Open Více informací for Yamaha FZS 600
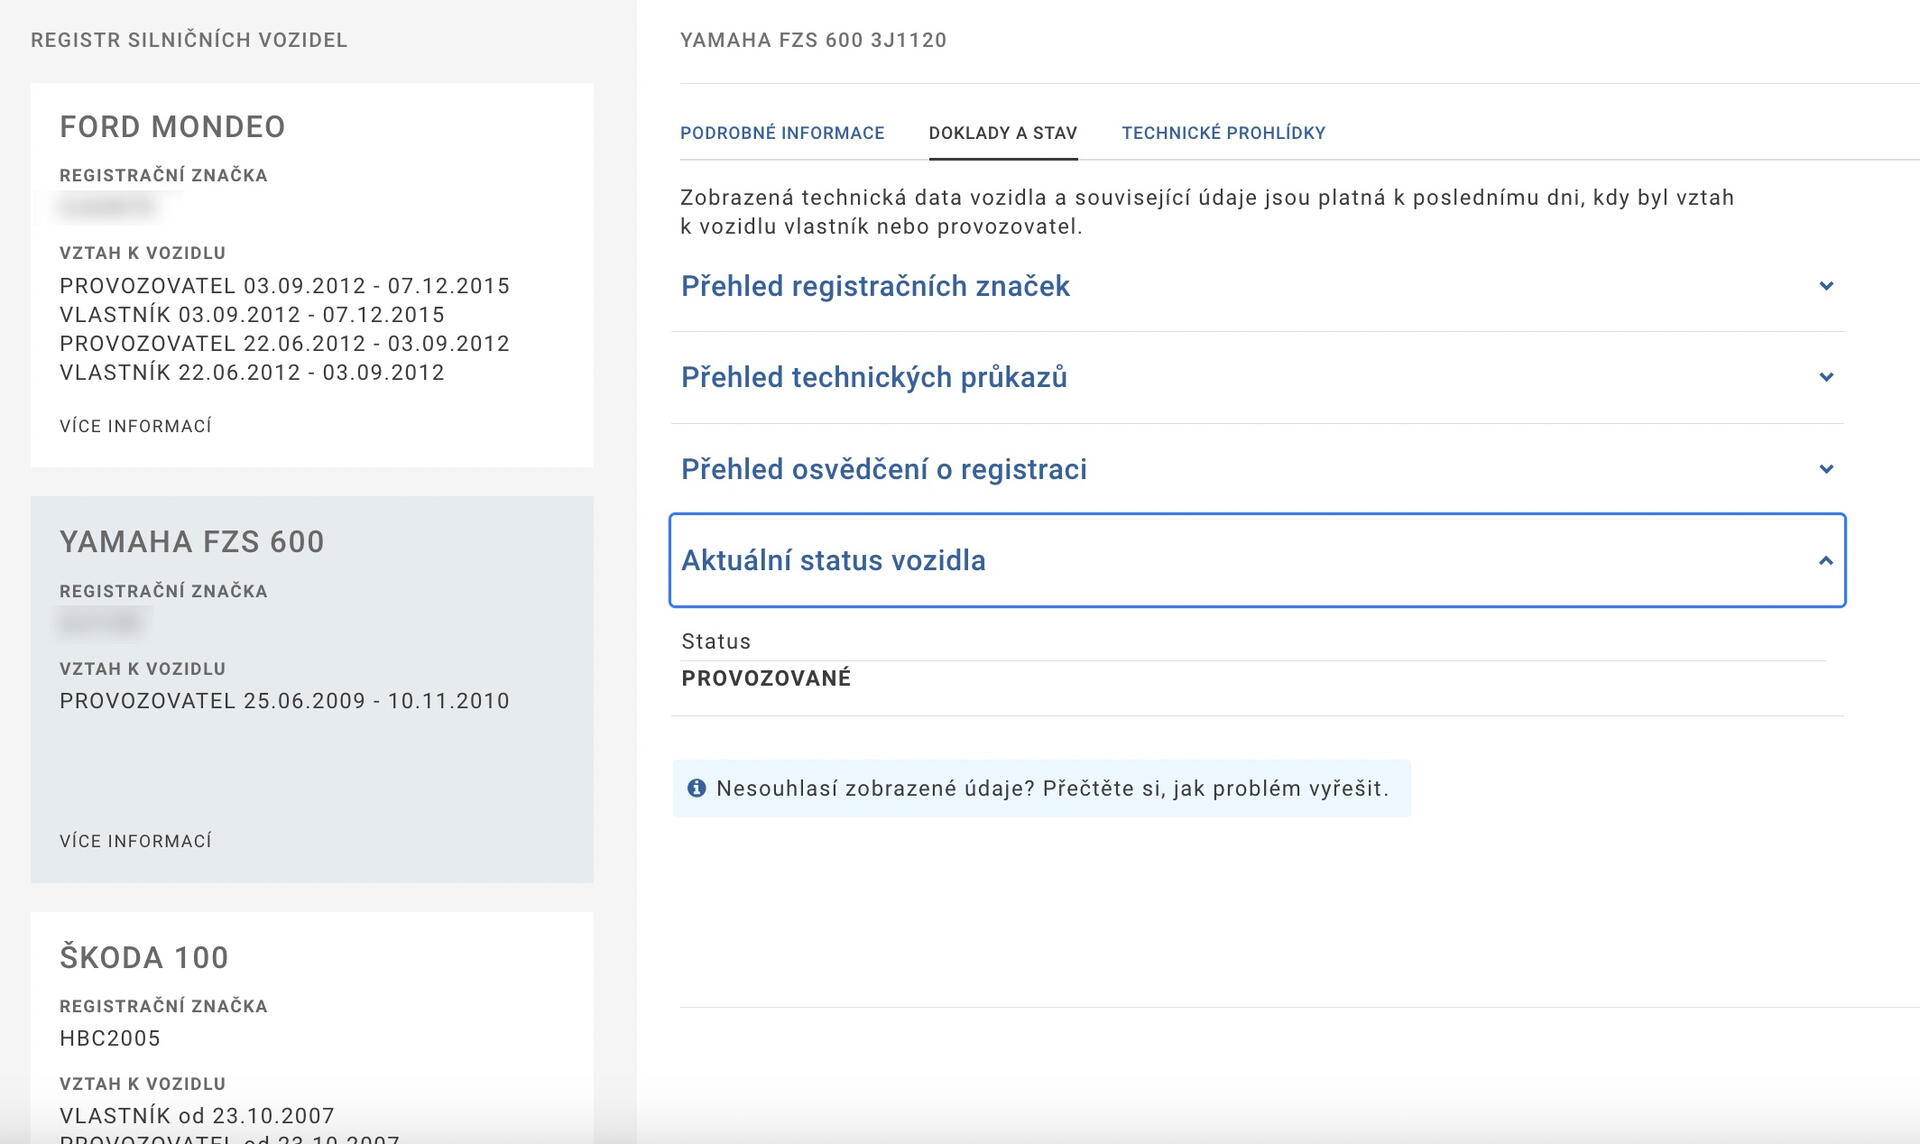 pyautogui.click(x=136, y=841)
